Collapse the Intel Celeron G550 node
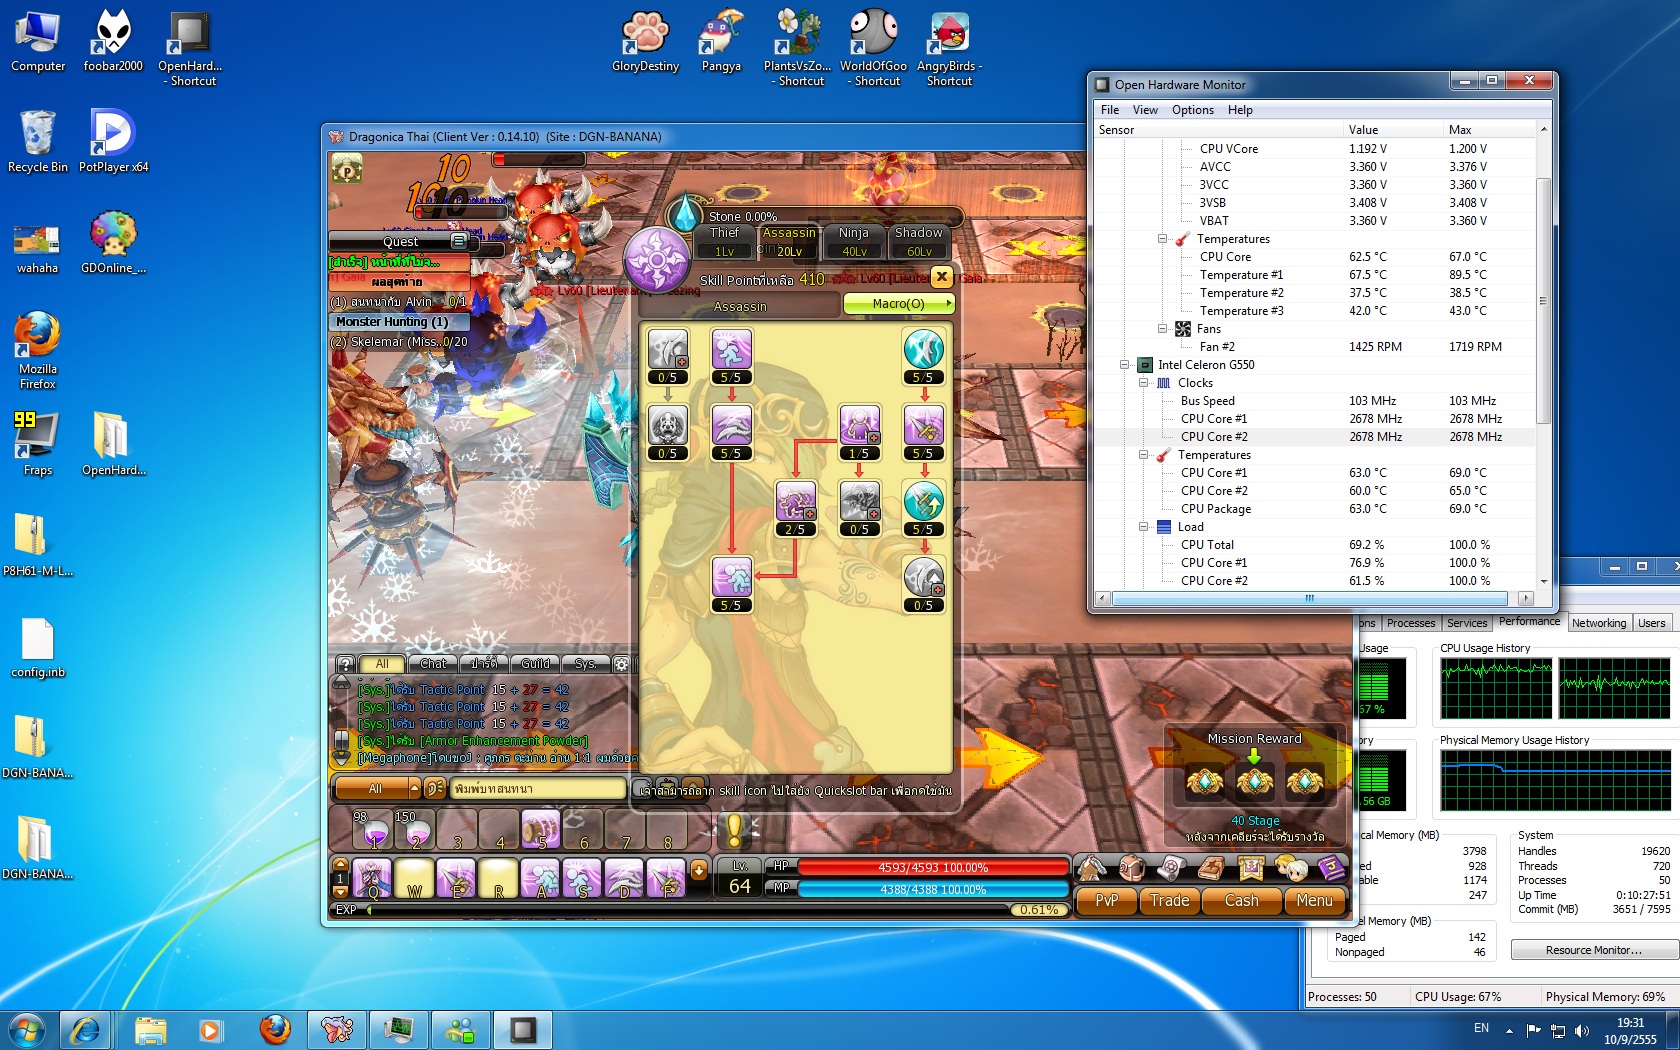Image resolution: width=1680 pixels, height=1050 pixels. pos(1124,365)
